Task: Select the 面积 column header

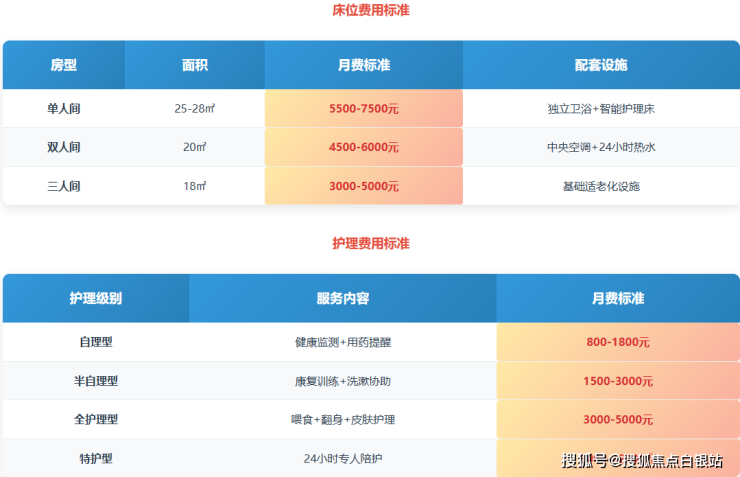Action: click(195, 65)
